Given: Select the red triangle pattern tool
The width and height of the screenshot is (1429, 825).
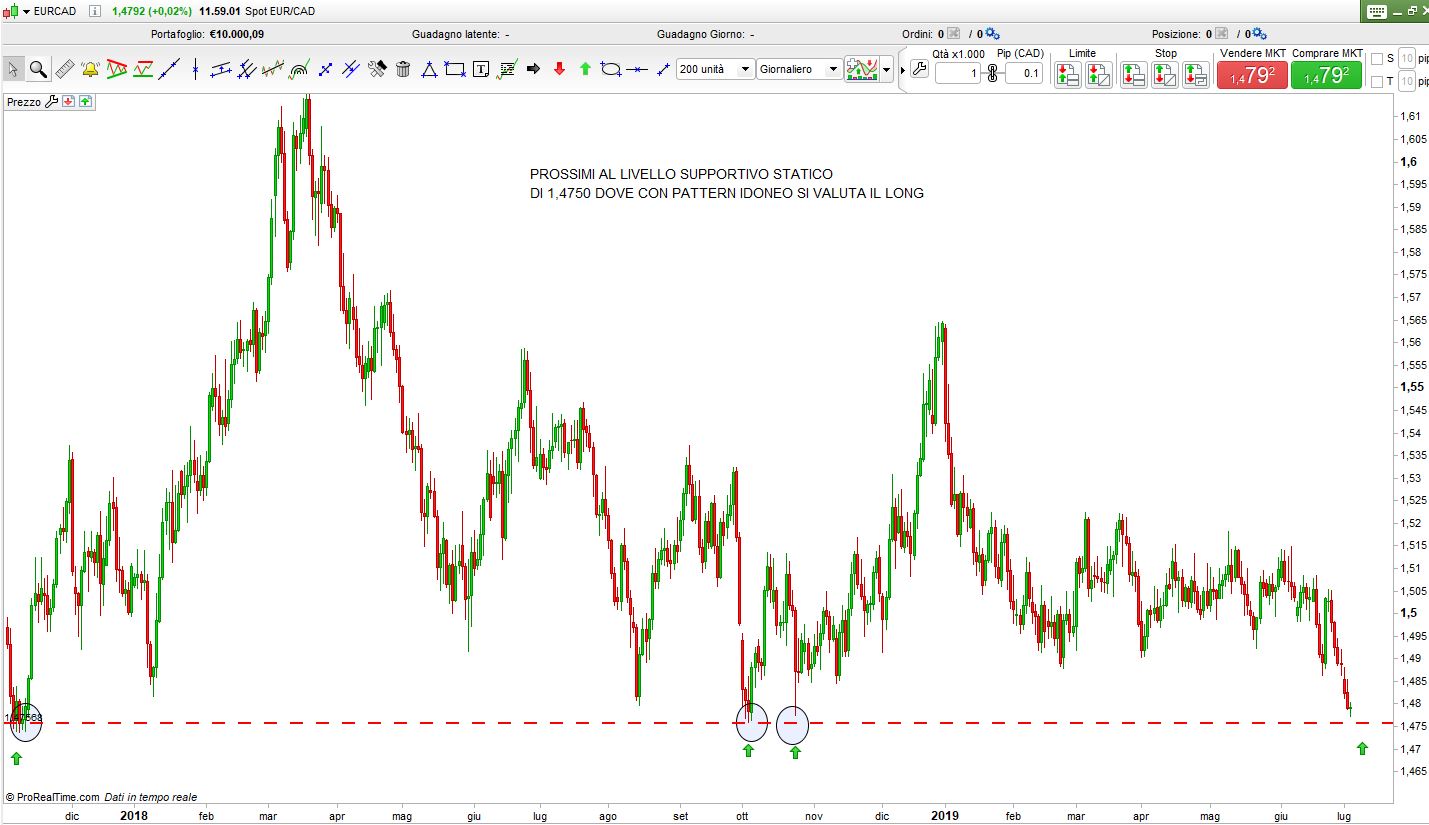Looking at the screenshot, I should pyautogui.click(x=116, y=69).
